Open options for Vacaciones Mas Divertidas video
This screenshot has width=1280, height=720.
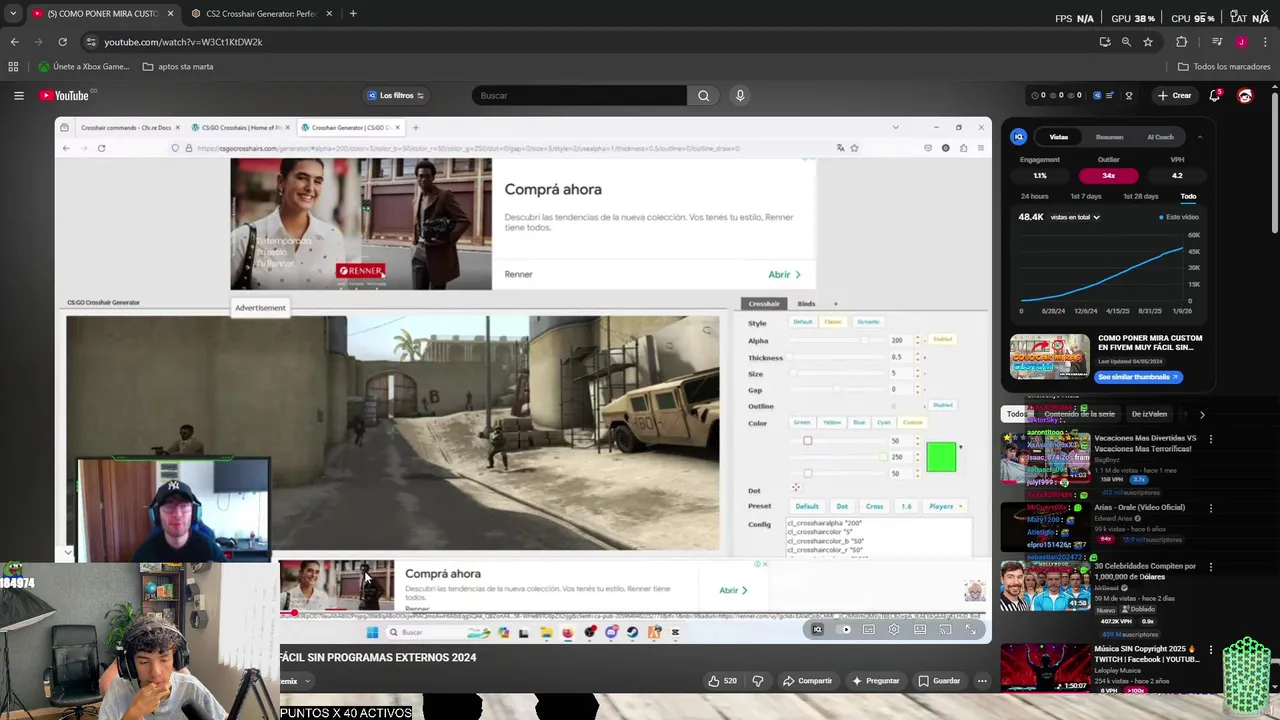click(1211, 439)
